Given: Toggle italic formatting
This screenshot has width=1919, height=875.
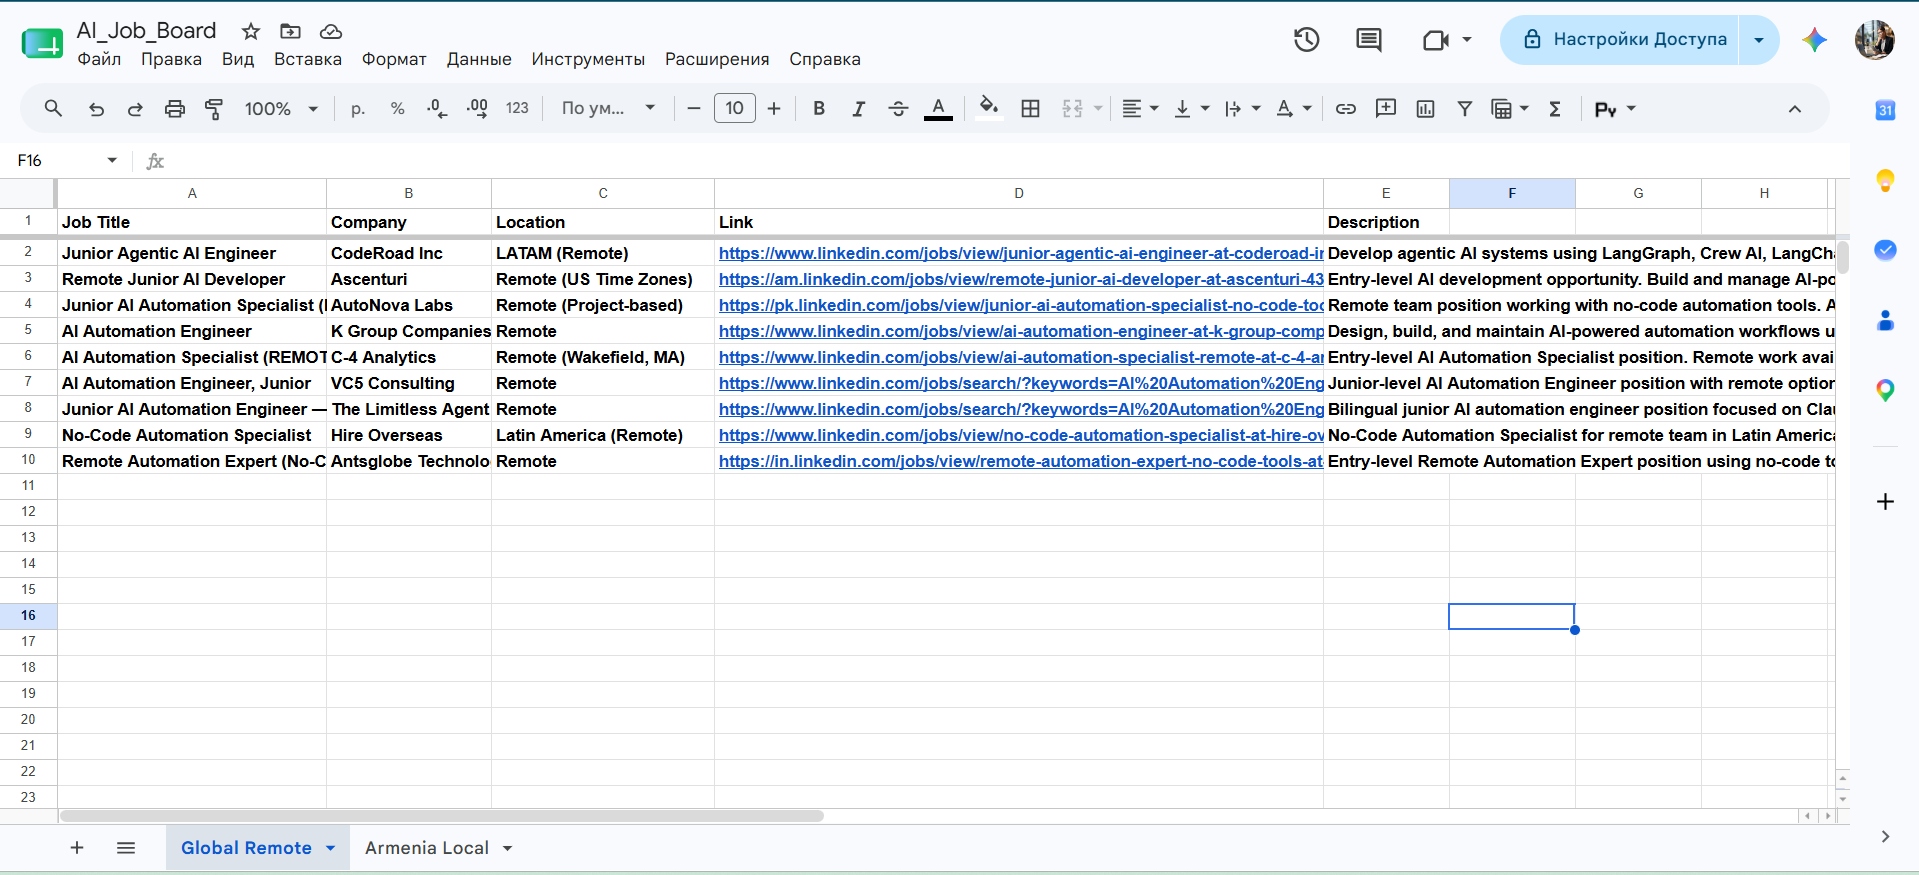Looking at the screenshot, I should tap(858, 109).
